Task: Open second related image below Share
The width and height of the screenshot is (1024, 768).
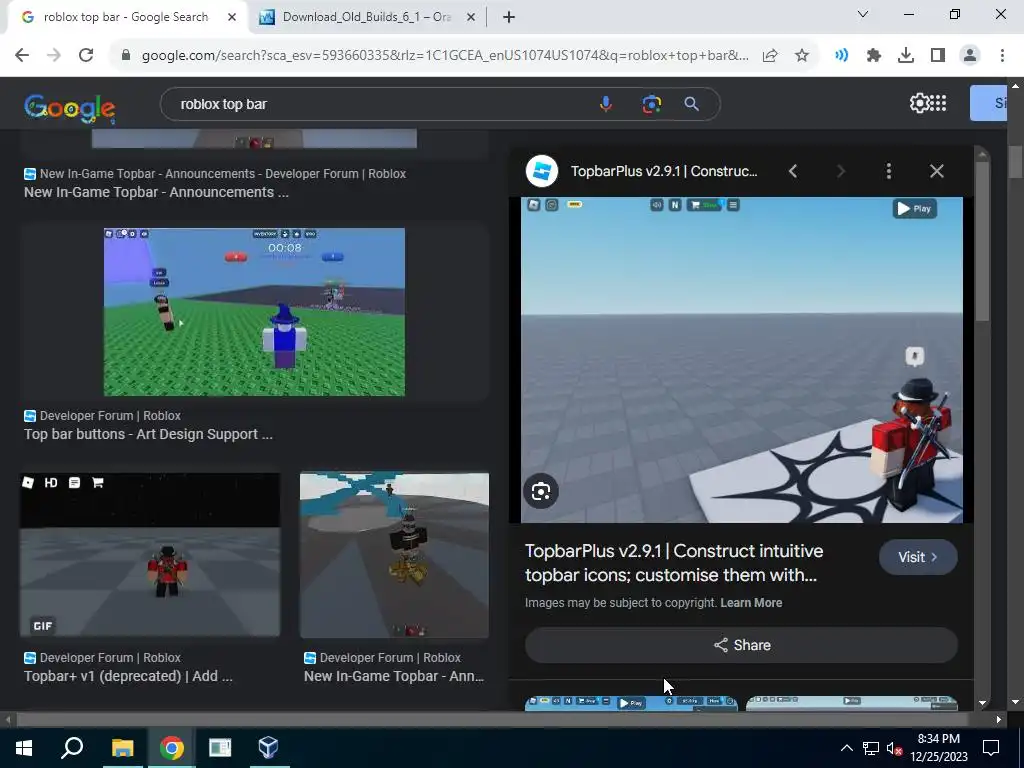Action: tap(852, 703)
